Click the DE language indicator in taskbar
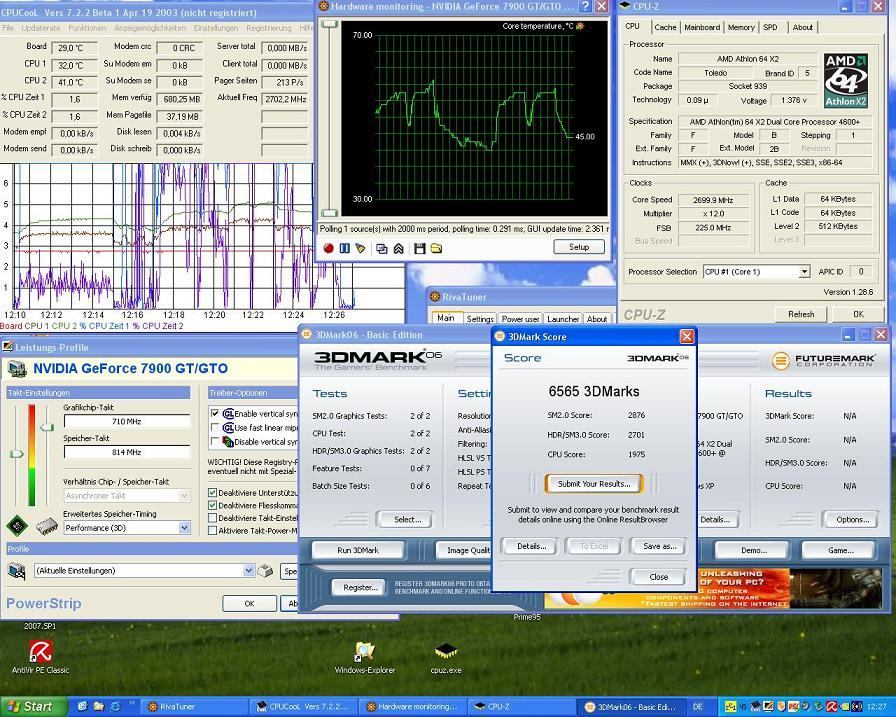 697,707
